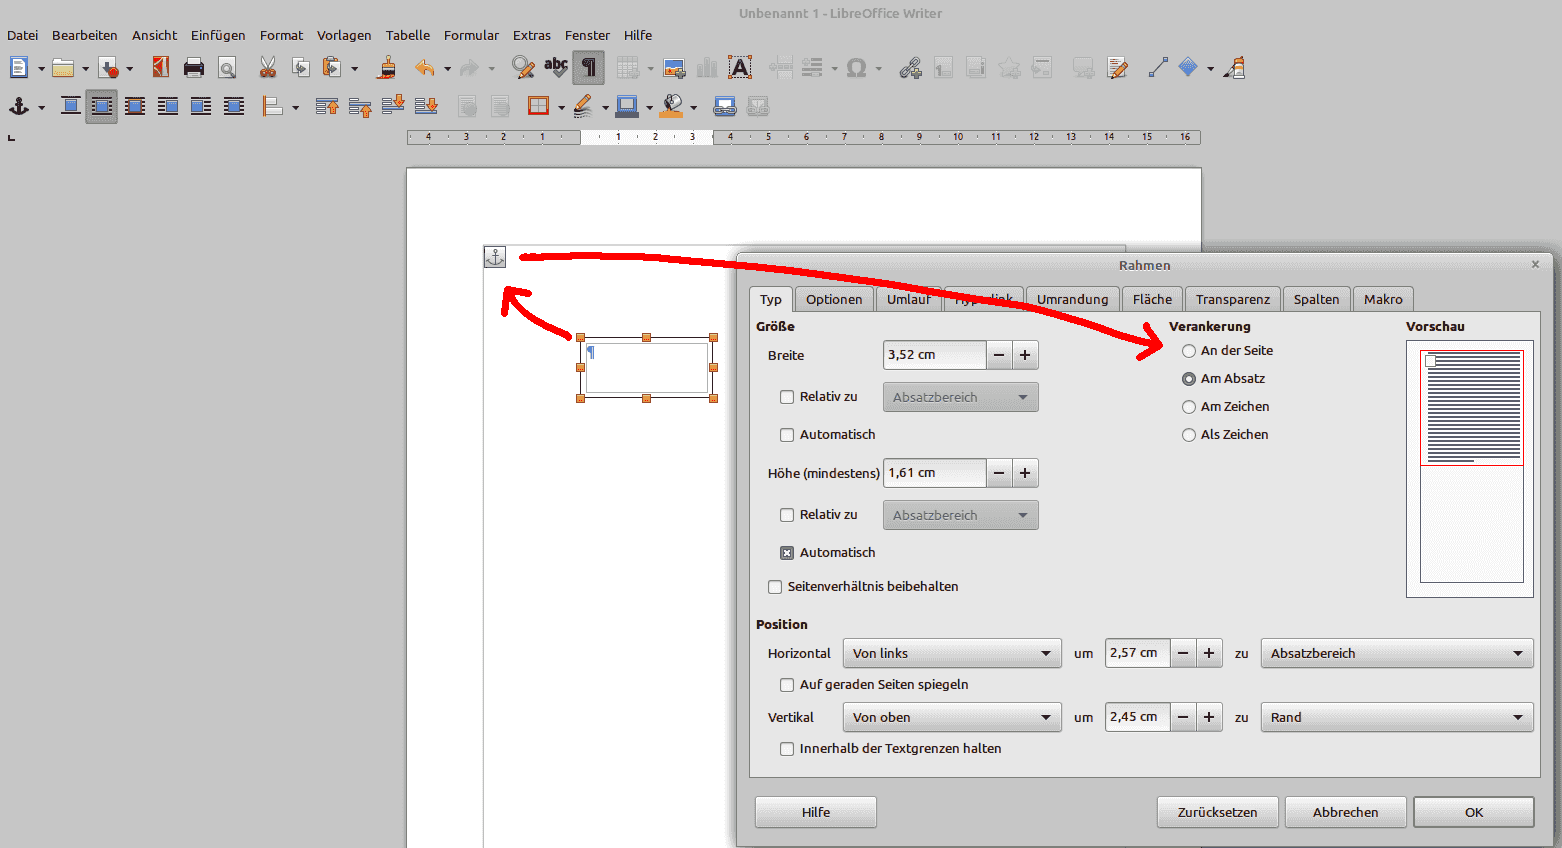1562x848 pixels.
Task: Increase Breite with plus stepper
Action: [x=1025, y=355]
